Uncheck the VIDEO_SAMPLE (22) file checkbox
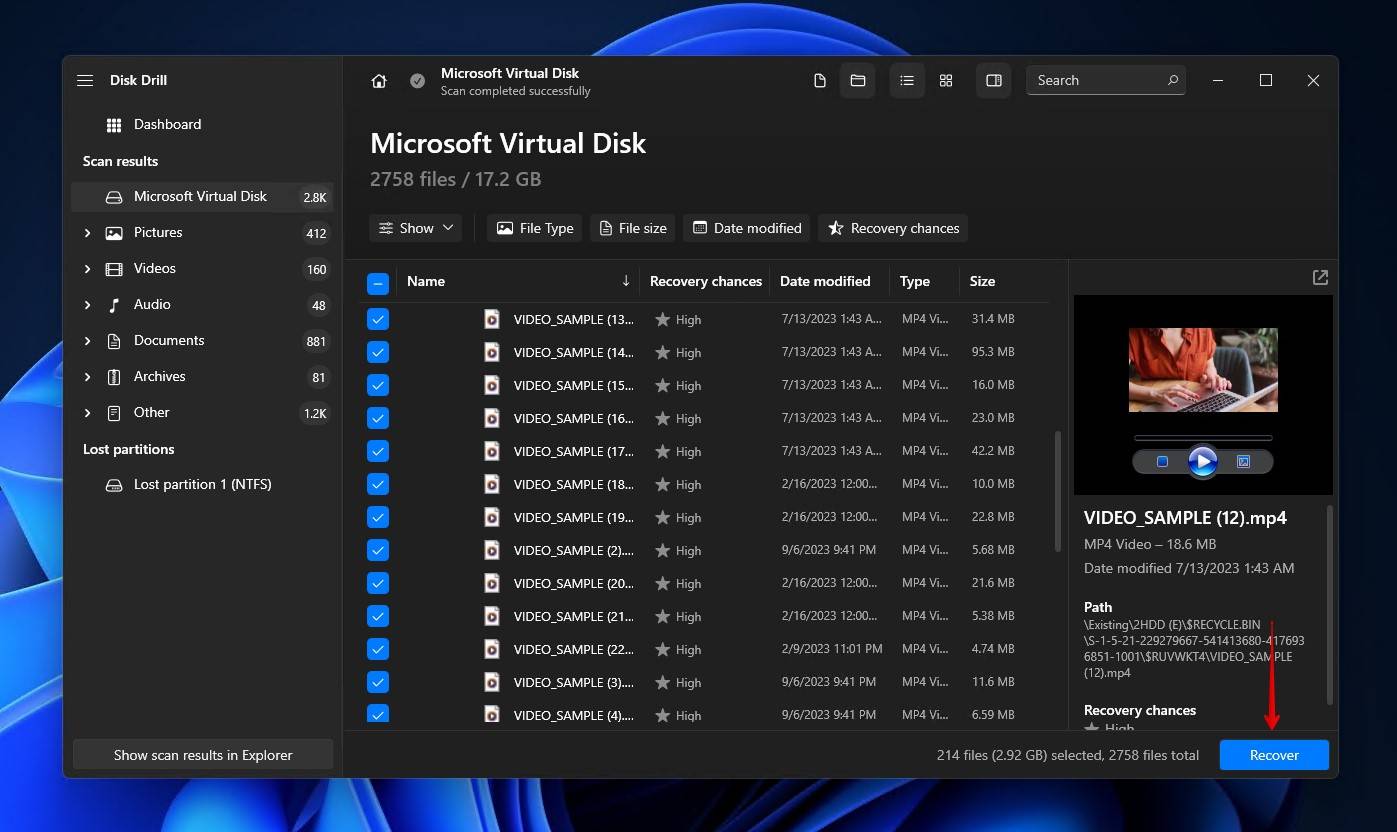 coord(378,649)
